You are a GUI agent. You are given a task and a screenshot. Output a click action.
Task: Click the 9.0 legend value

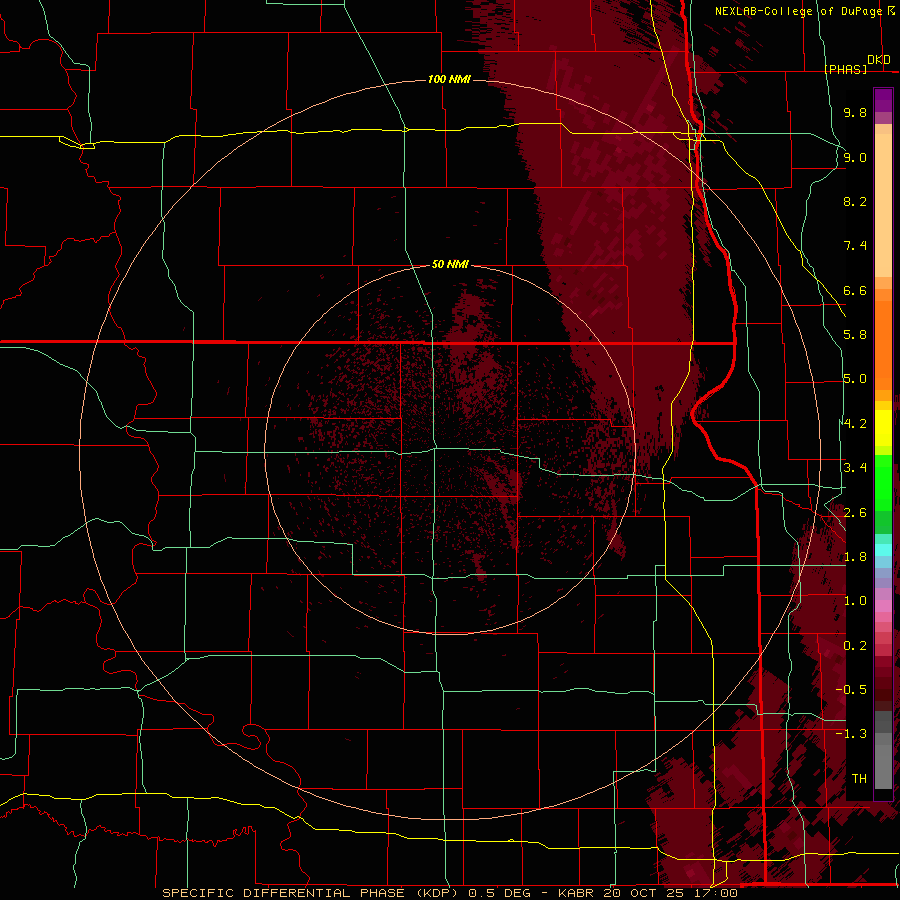[x=855, y=157]
